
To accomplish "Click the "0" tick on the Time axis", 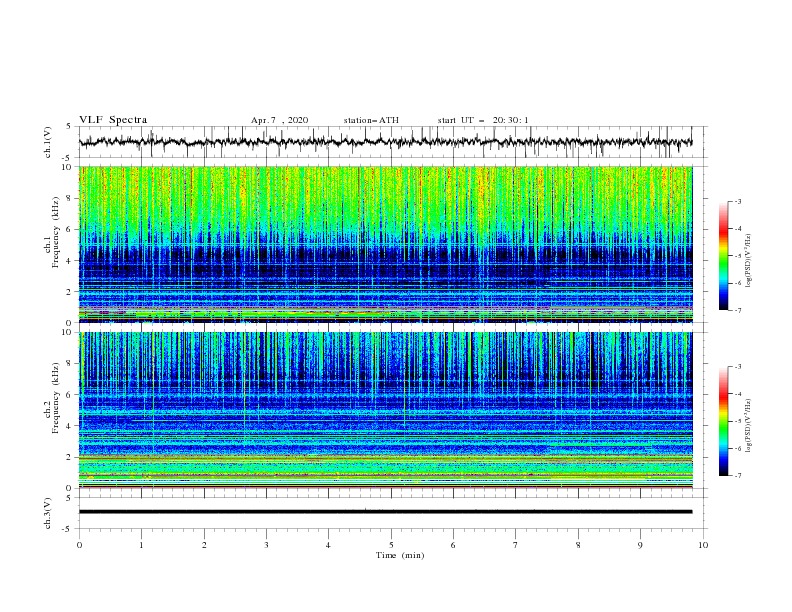I will tap(79, 545).
